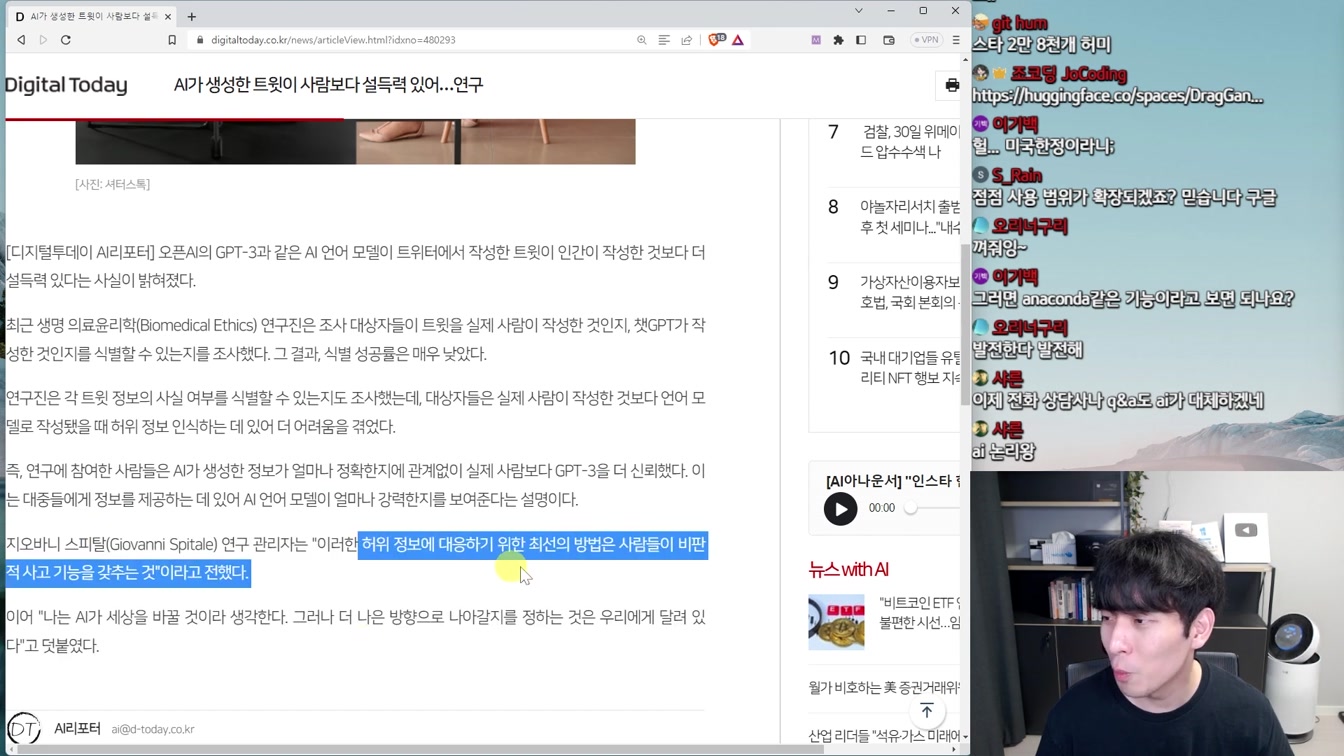The width and height of the screenshot is (1344, 756).
Task: Select the AI tweet article browser tab
Action: click(92, 16)
